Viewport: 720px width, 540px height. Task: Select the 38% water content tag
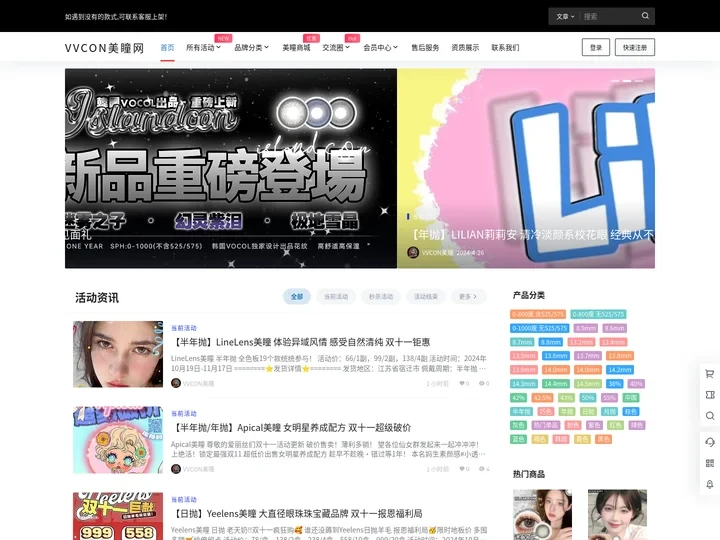(x=614, y=383)
